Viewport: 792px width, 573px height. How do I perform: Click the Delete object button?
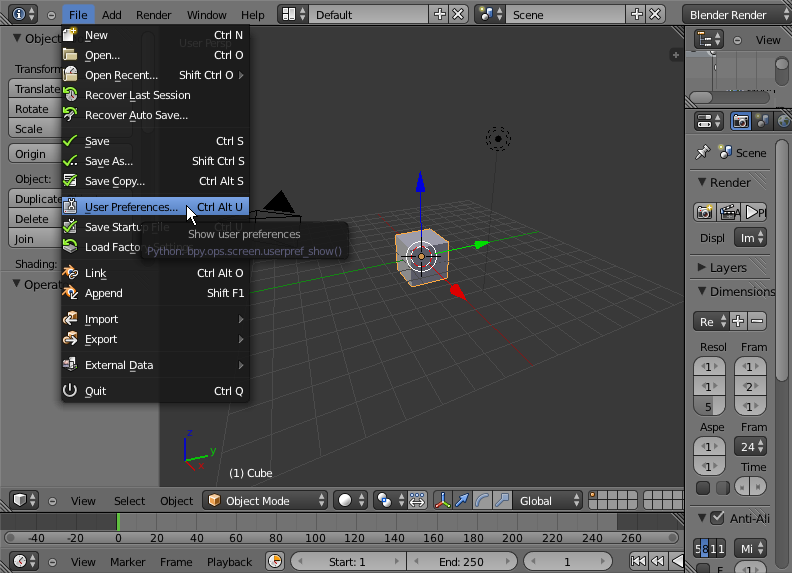(35, 219)
